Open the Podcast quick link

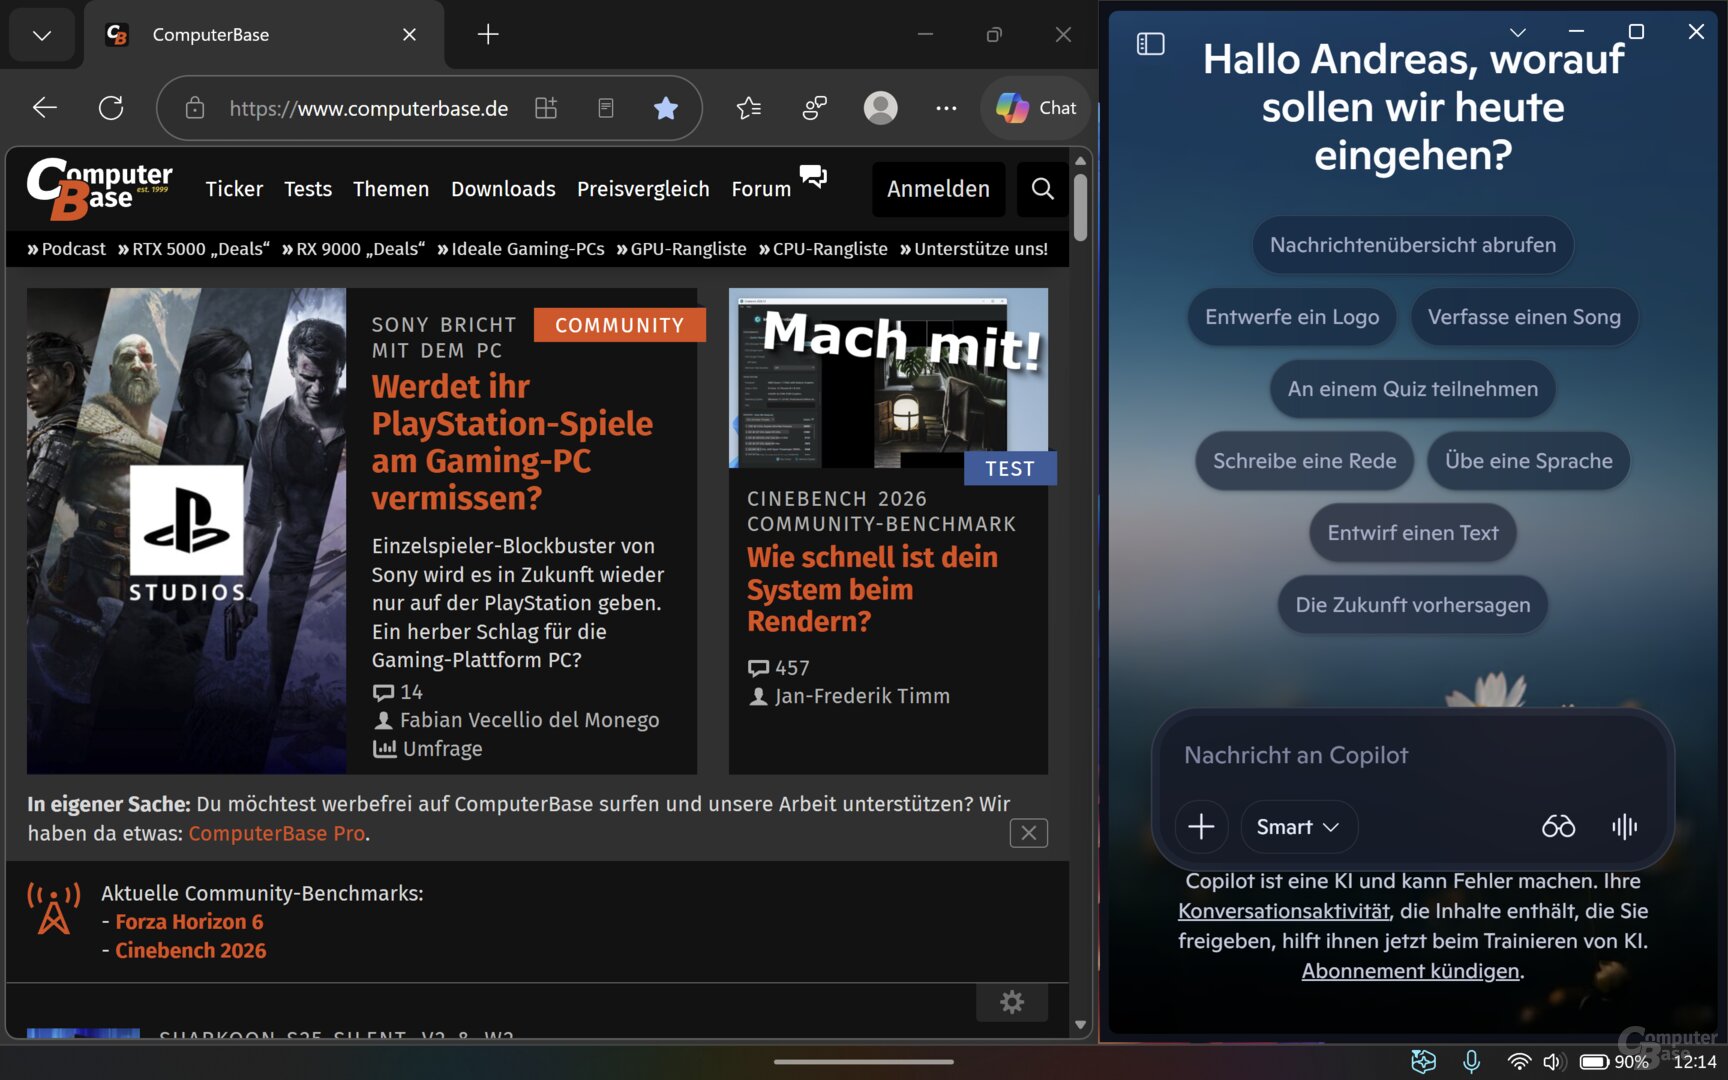[66, 249]
